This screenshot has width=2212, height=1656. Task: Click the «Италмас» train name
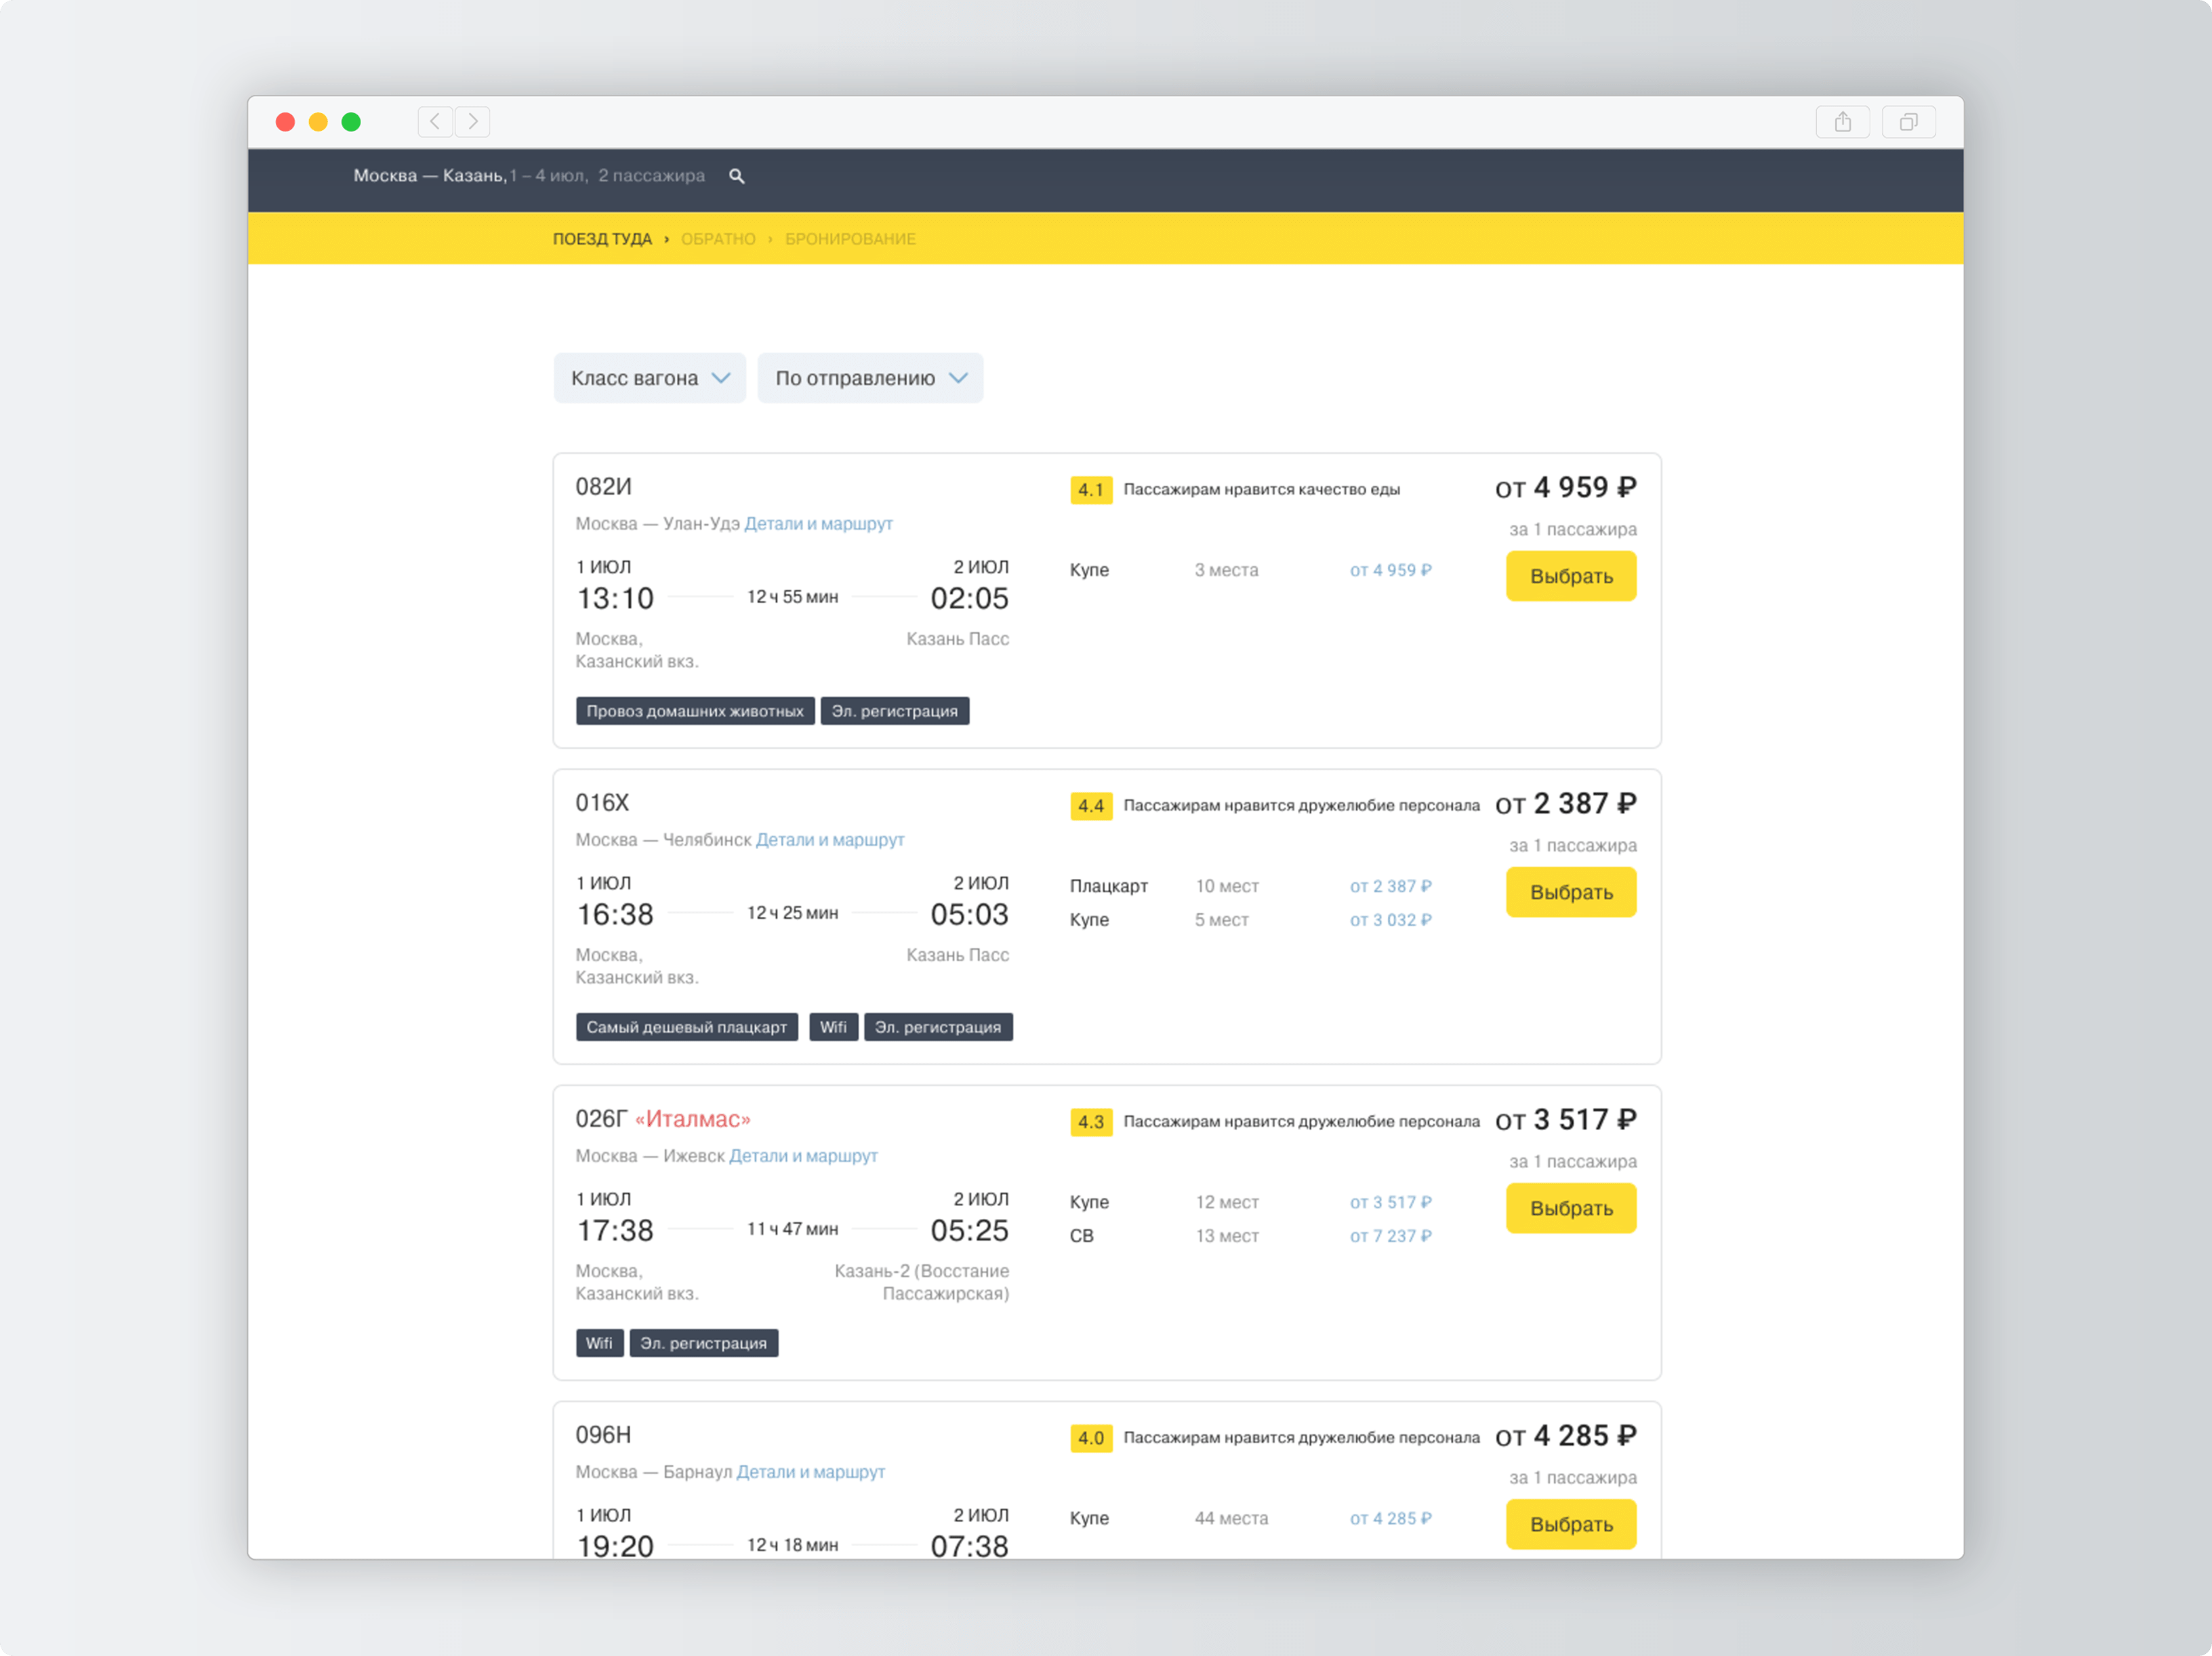point(693,1119)
